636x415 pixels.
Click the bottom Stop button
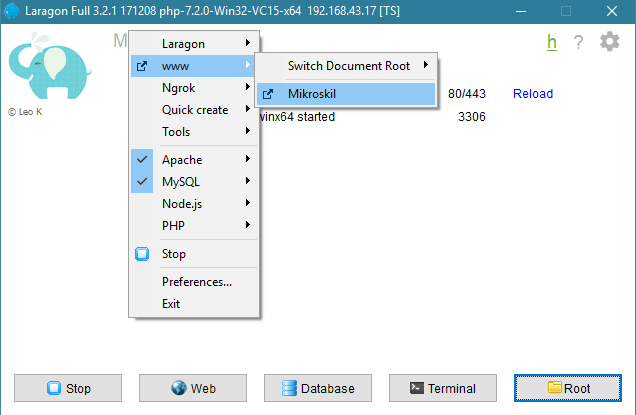(x=68, y=388)
